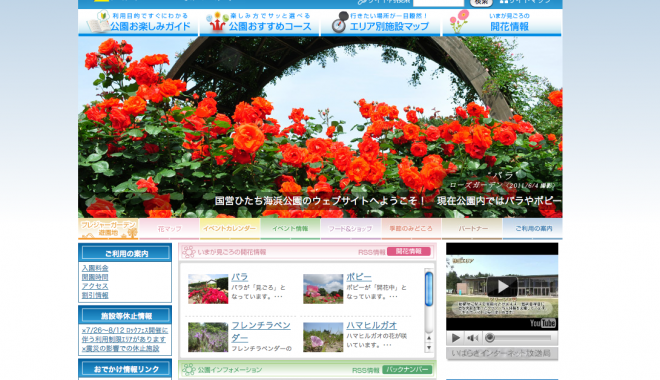Open the 季節のみどころ tab
This screenshot has width=660, height=380.
tap(411, 229)
